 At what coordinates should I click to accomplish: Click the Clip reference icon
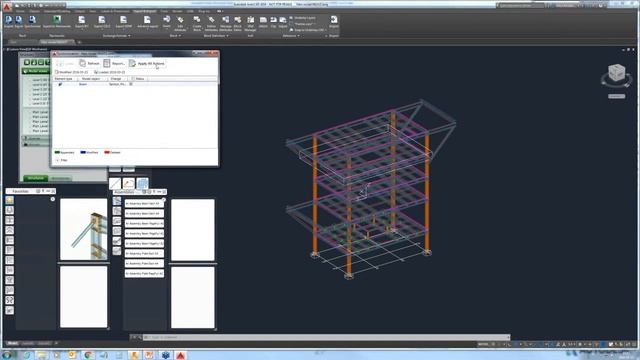click(273, 22)
